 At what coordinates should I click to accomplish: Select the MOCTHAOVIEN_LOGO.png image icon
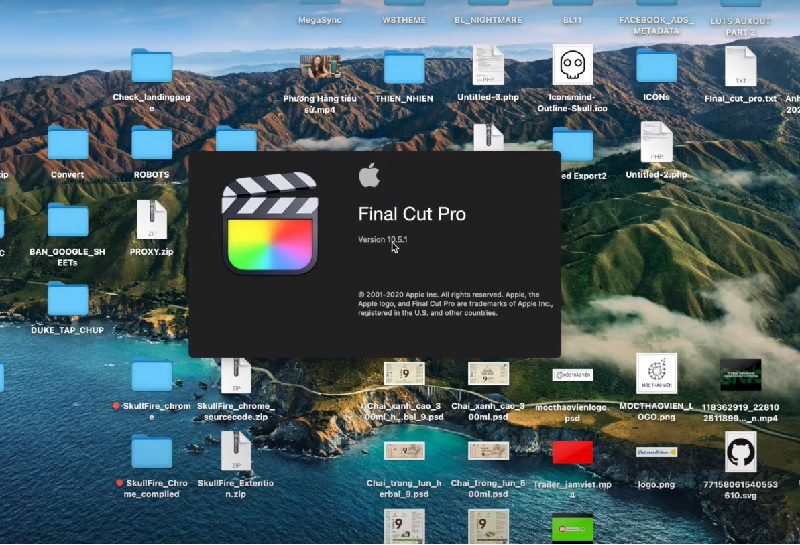657,374
